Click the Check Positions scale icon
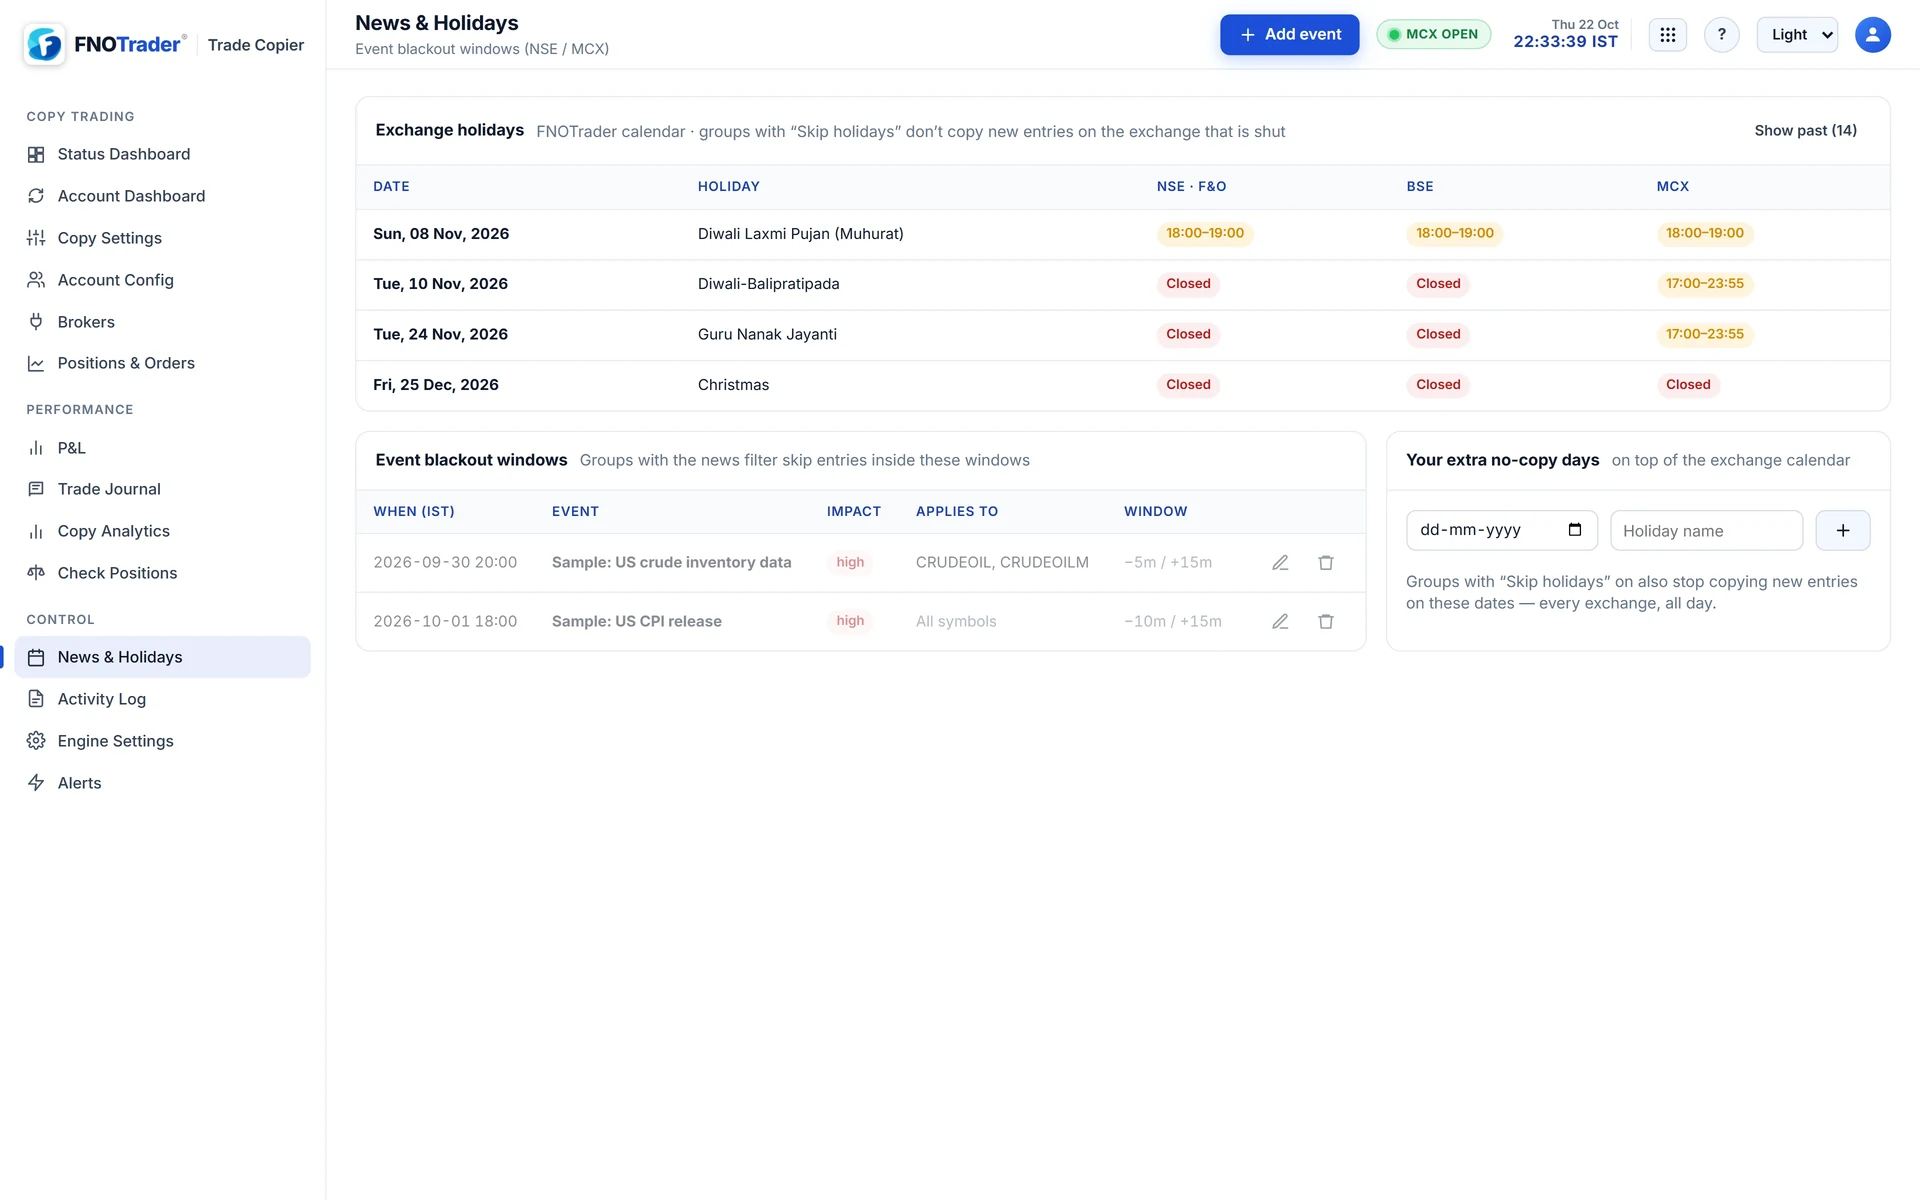1920x1200 pixels. [36, 573]
